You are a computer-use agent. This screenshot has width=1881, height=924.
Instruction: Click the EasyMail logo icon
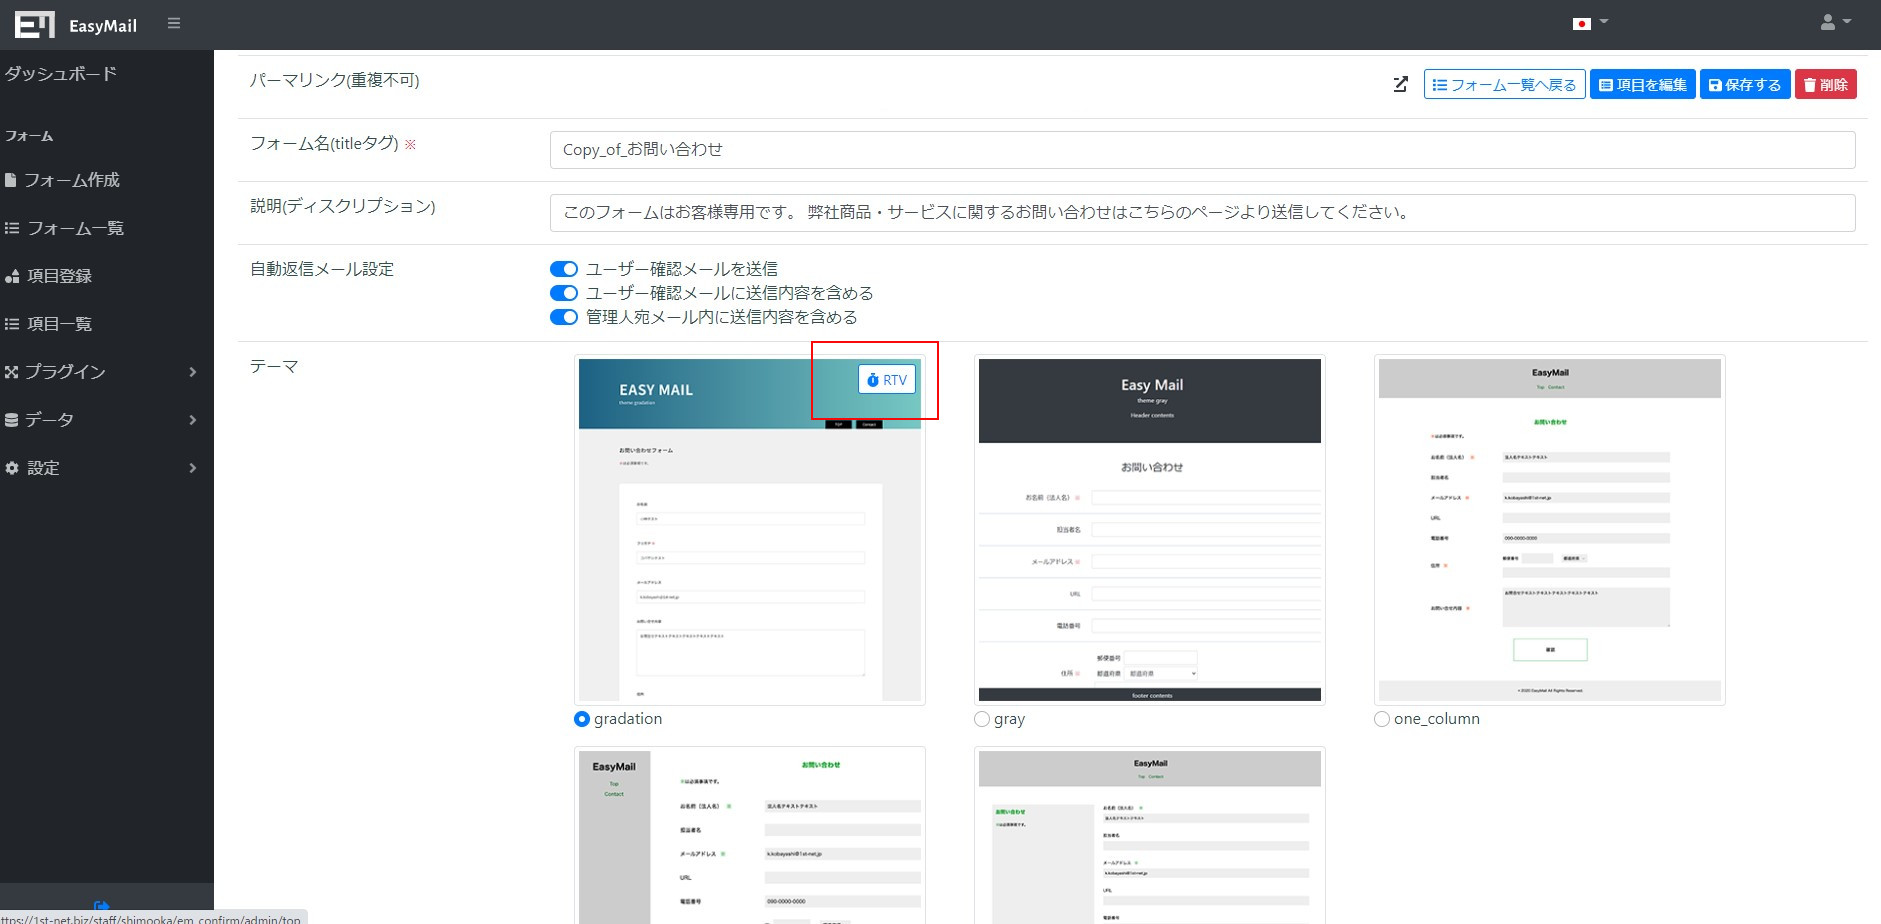[35, 25]
